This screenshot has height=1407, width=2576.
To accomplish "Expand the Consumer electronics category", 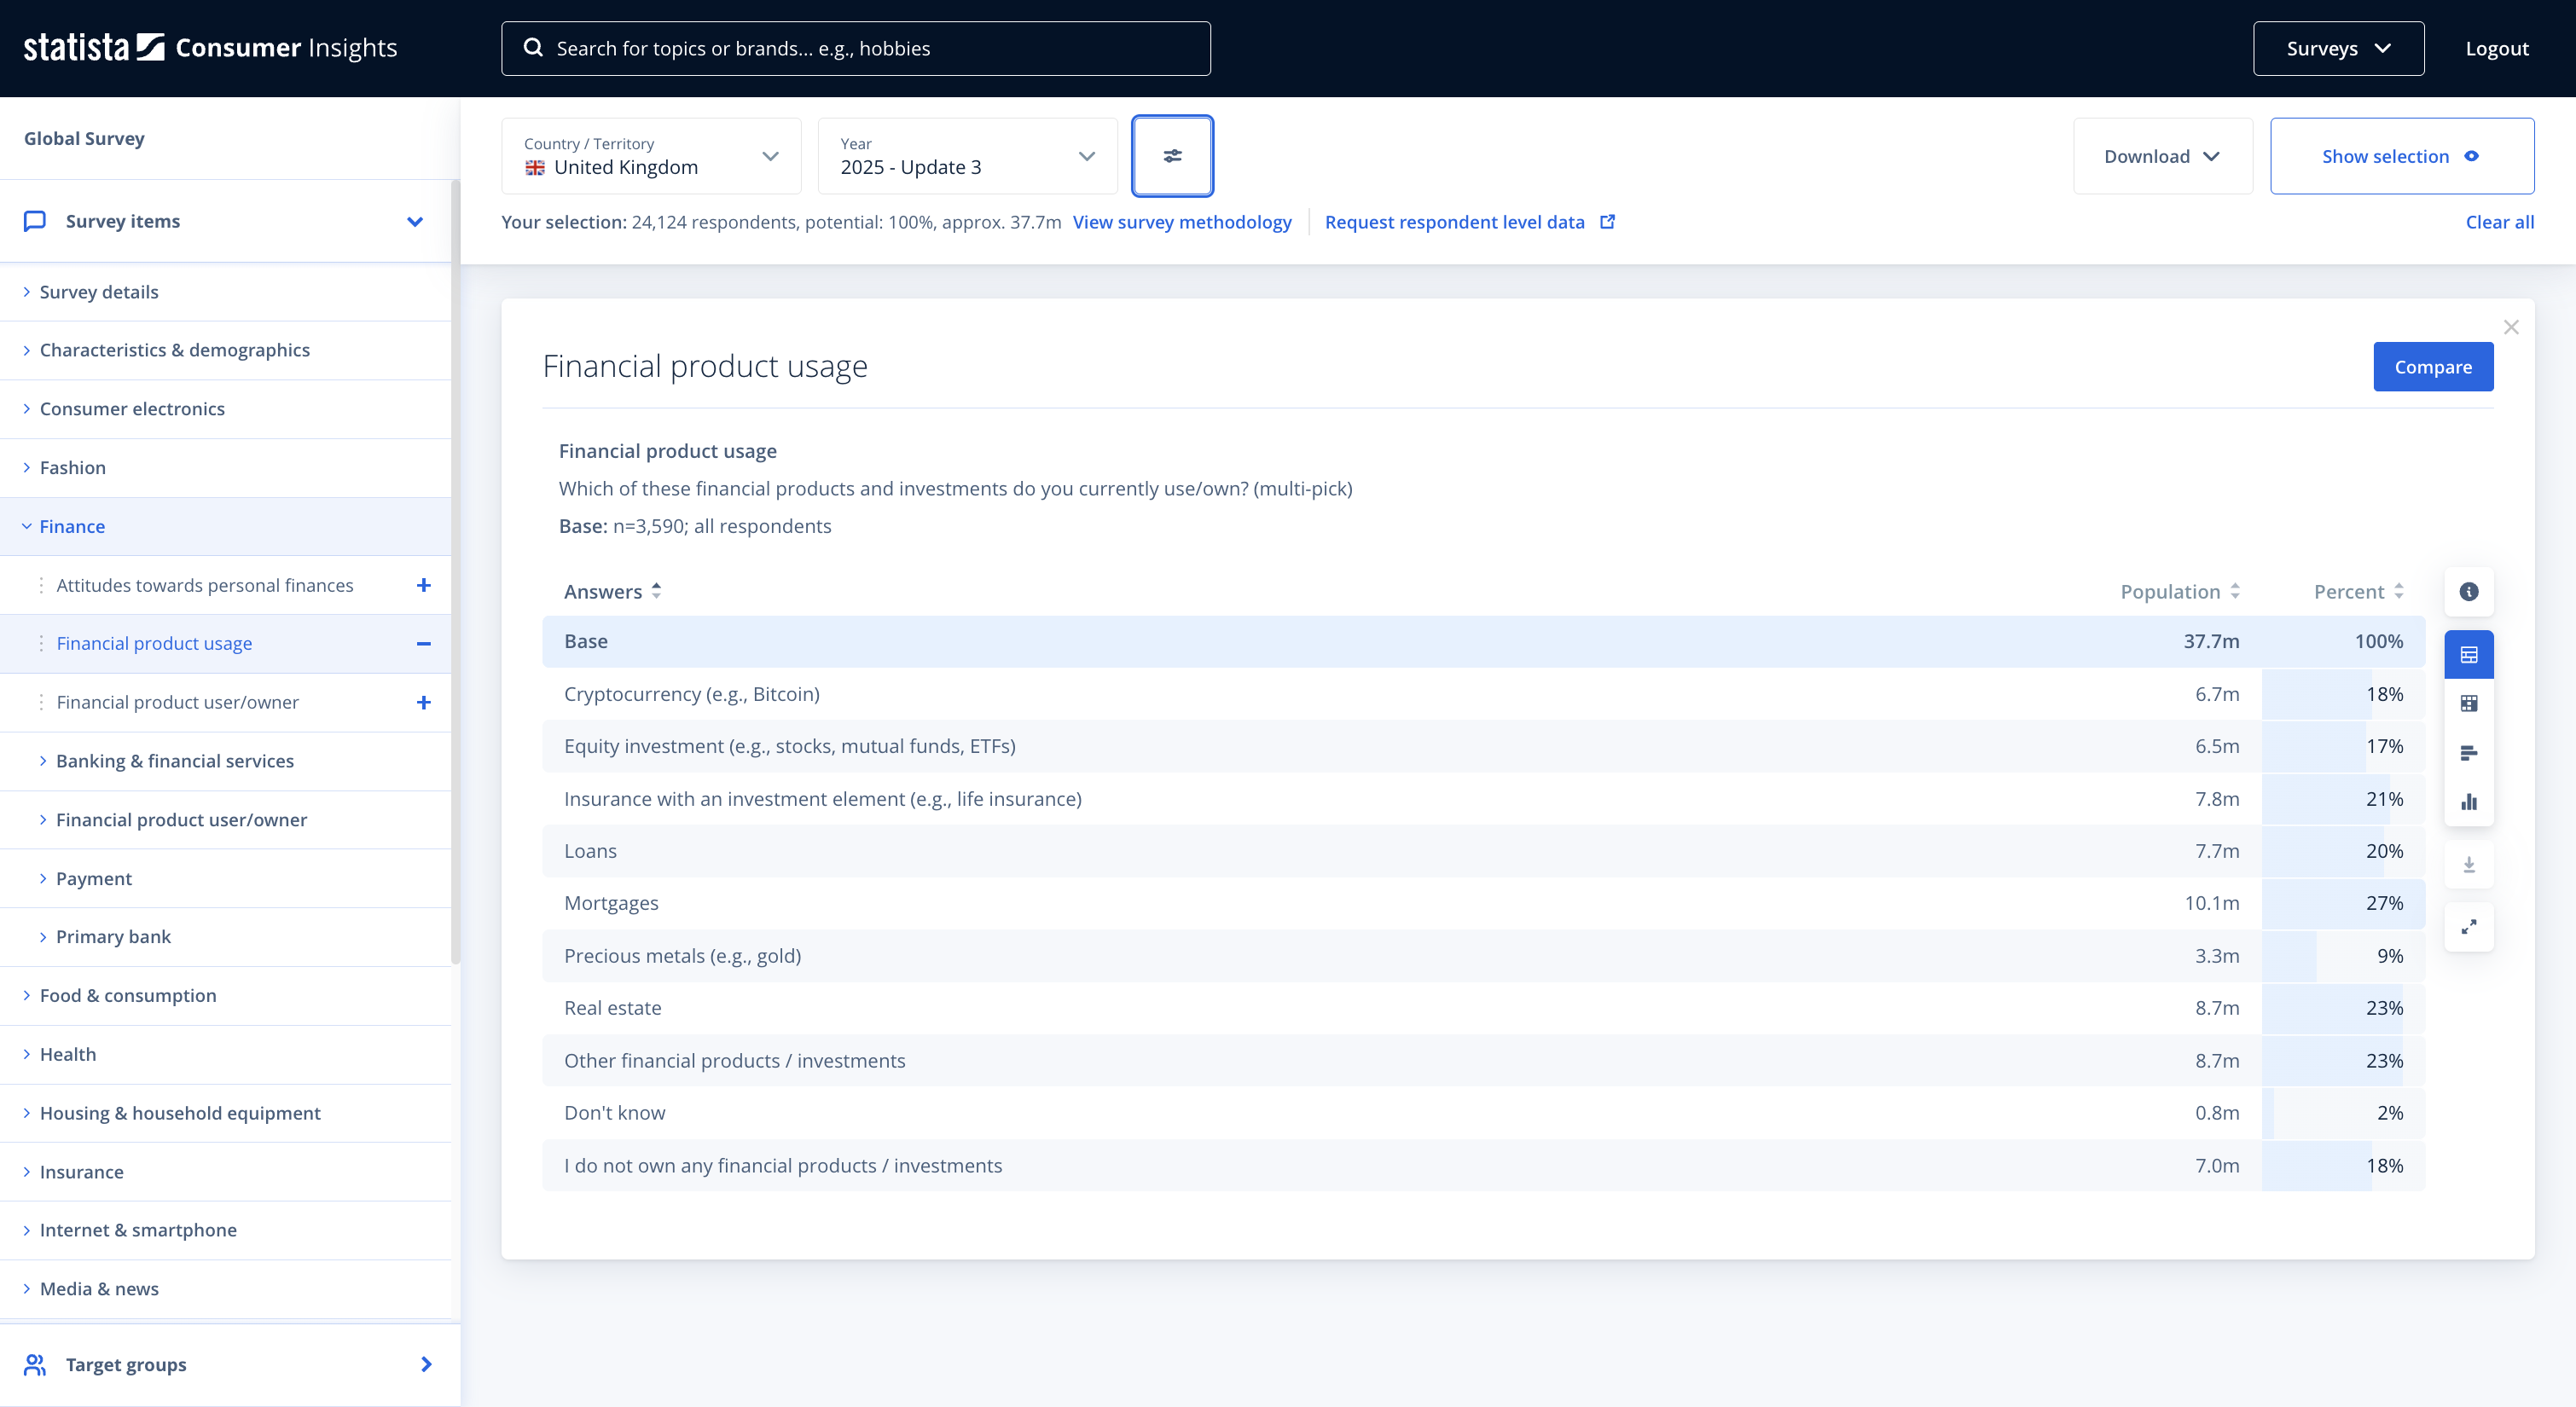I will pyautogui.click(x=132, y=409).
